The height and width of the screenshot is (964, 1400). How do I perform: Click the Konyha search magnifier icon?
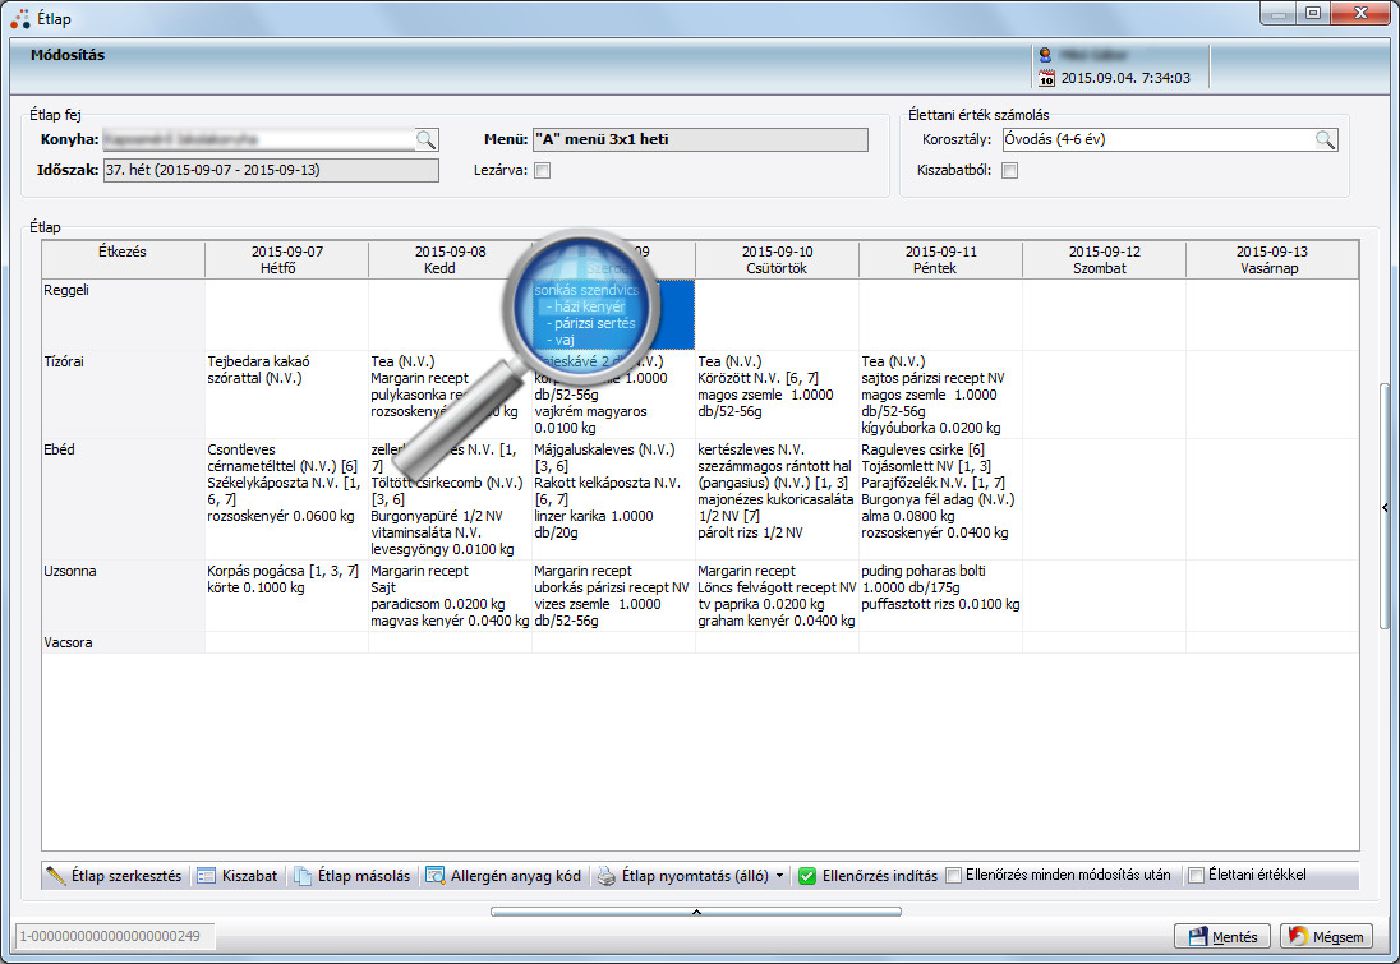coord(426,140)
